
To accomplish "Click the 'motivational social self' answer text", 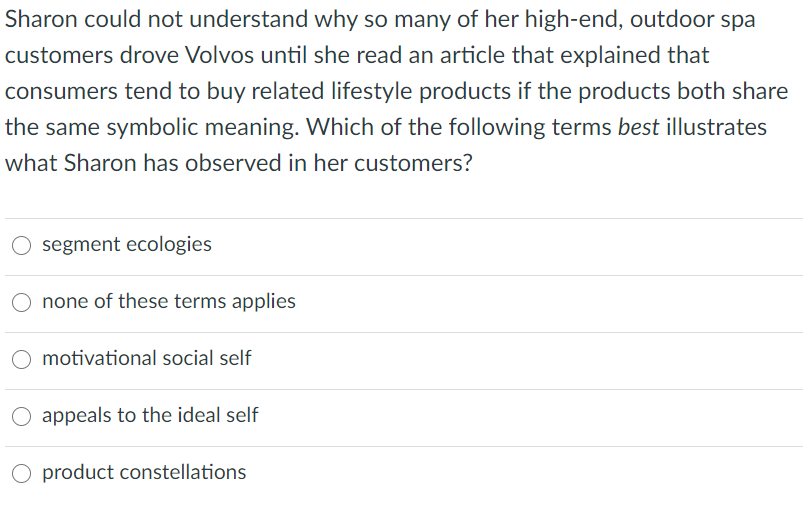I will pos(146,358).
